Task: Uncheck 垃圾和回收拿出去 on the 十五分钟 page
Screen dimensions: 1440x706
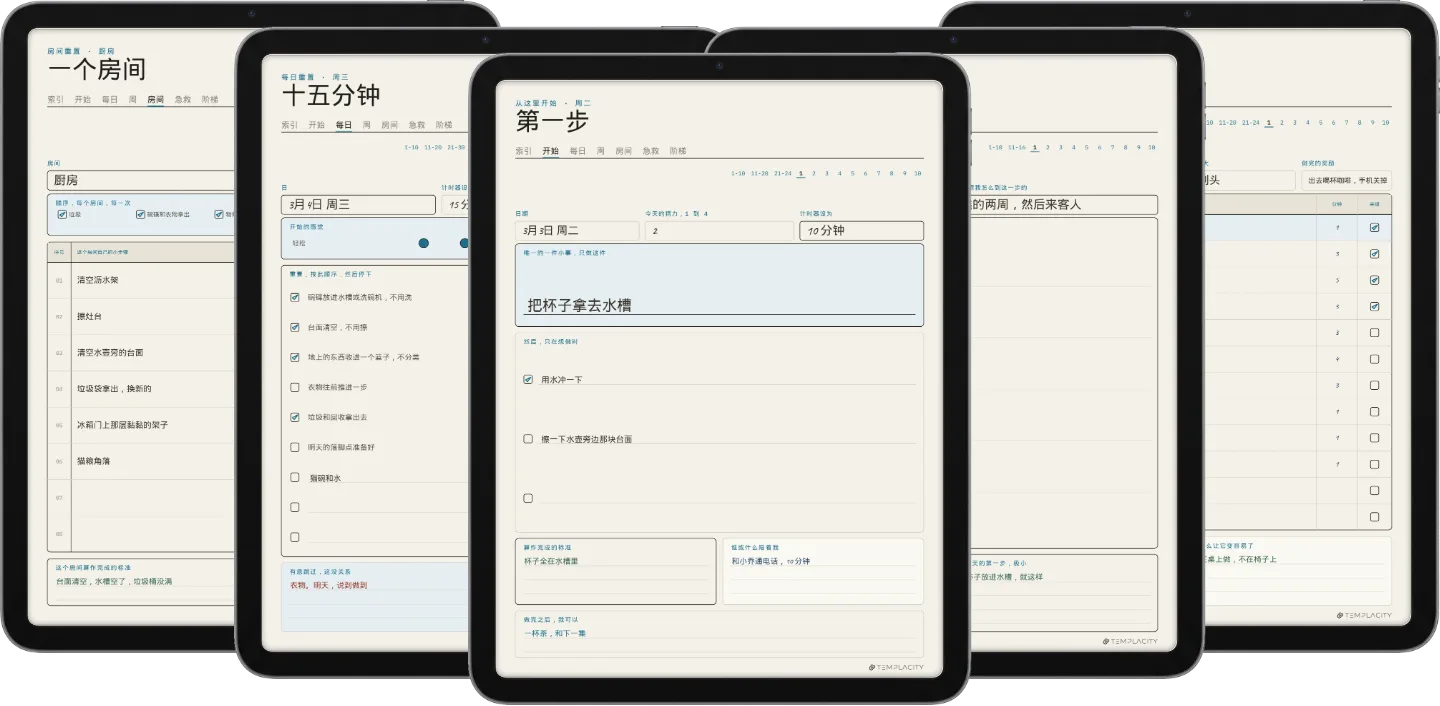Action: [295, 417]
